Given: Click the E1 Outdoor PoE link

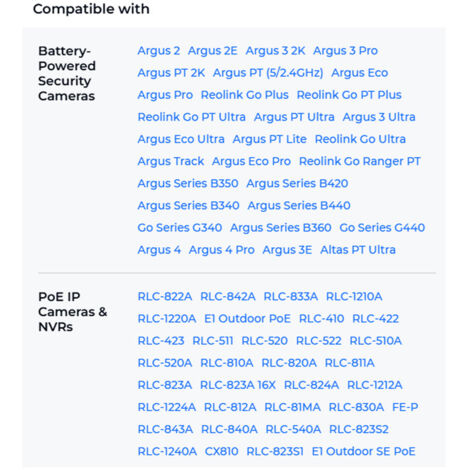Looking at the screenshot, I should 247,319.
